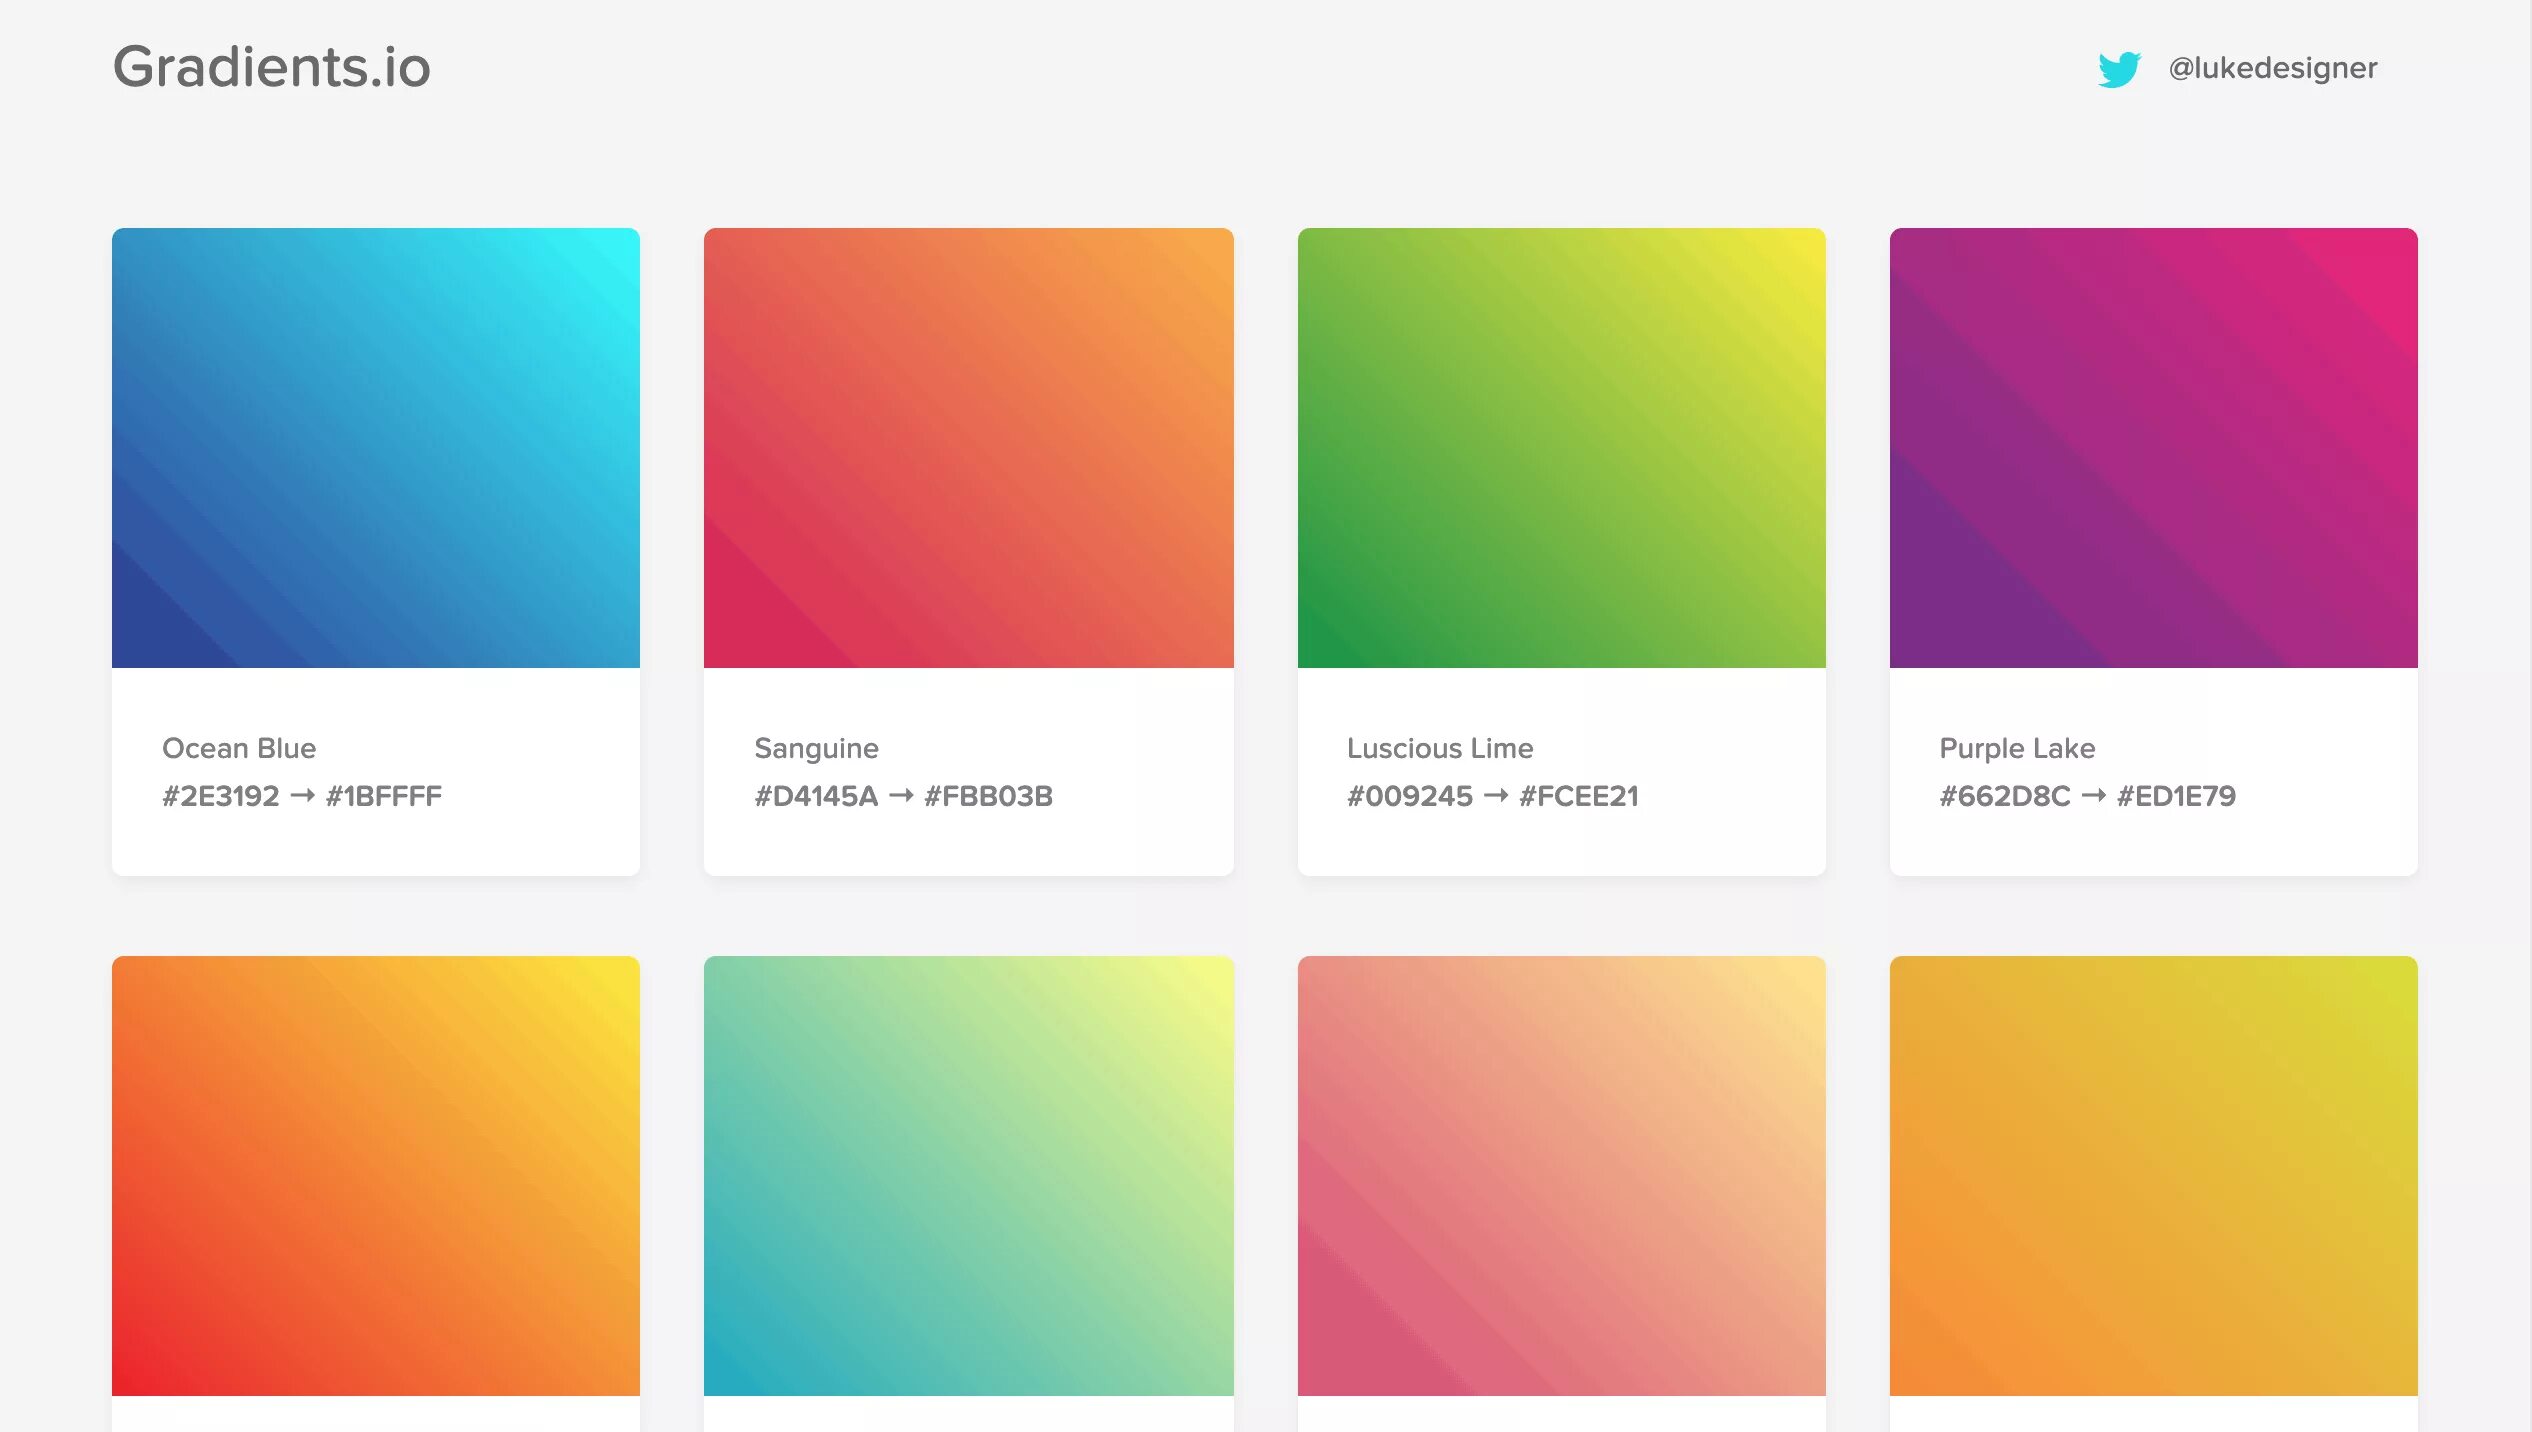The height and width of the screenshot is (1432, 2532).
Task: Select the pink-to-peach gradient in second row
Action: click(x=1562, y=1176)
